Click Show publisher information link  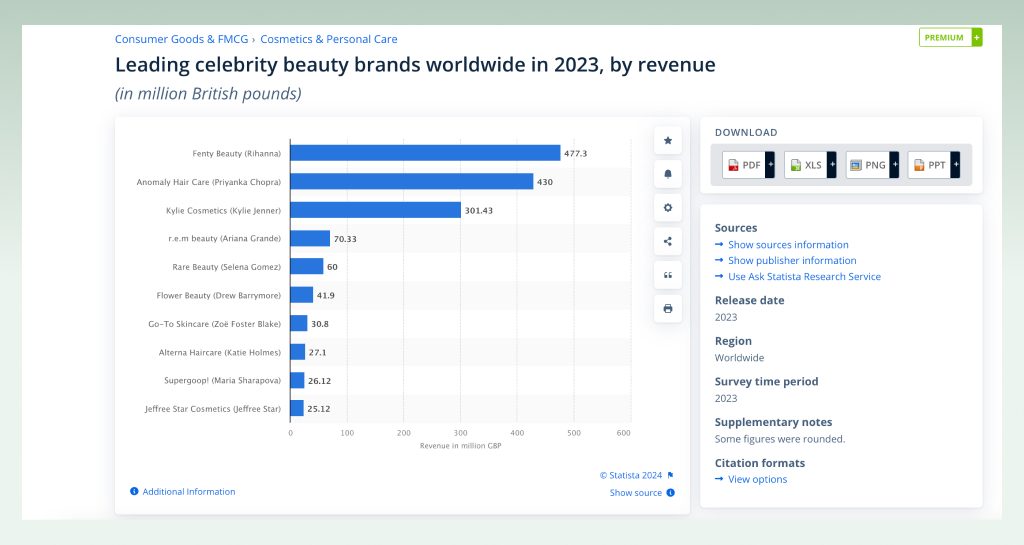(x=792, y=260)
